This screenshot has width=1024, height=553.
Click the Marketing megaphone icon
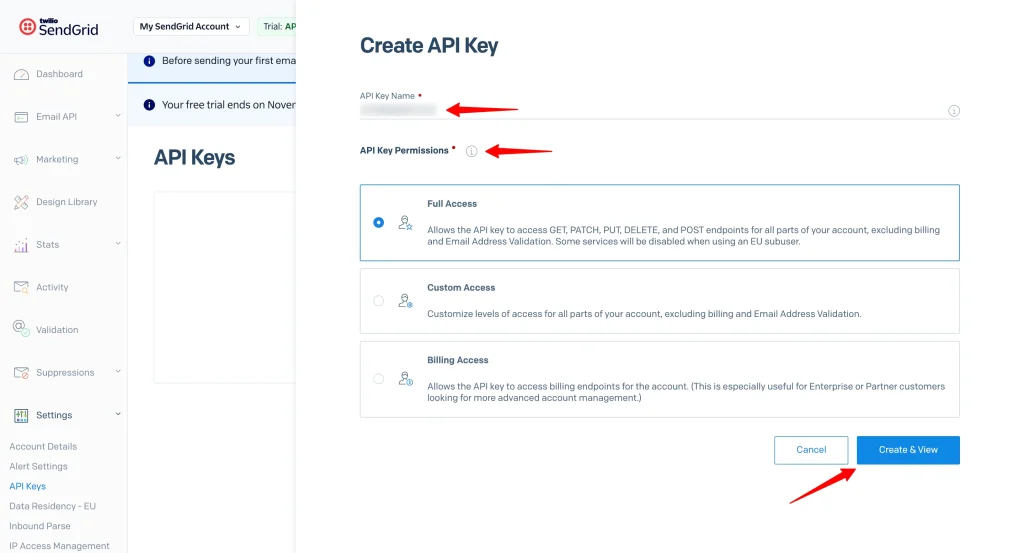(x=21, y=160)
